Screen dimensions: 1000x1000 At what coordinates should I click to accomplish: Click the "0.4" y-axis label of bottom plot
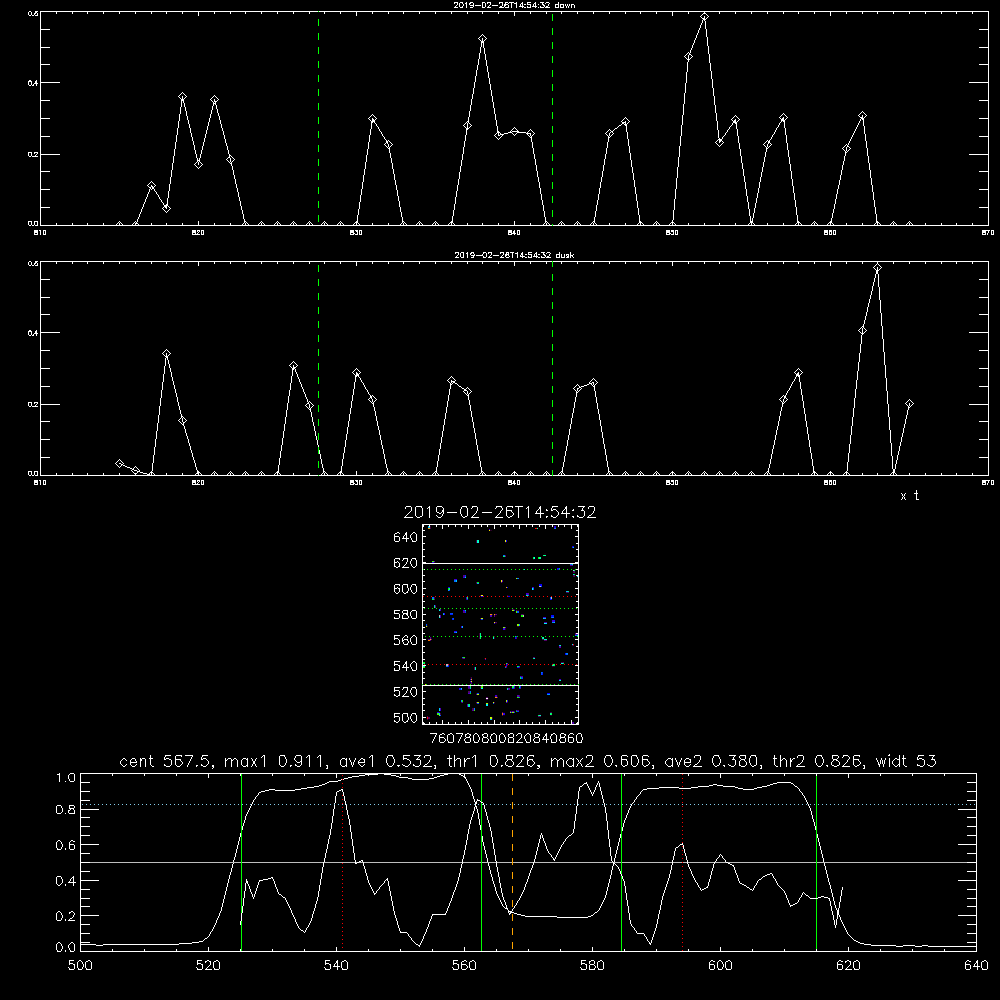66,881
